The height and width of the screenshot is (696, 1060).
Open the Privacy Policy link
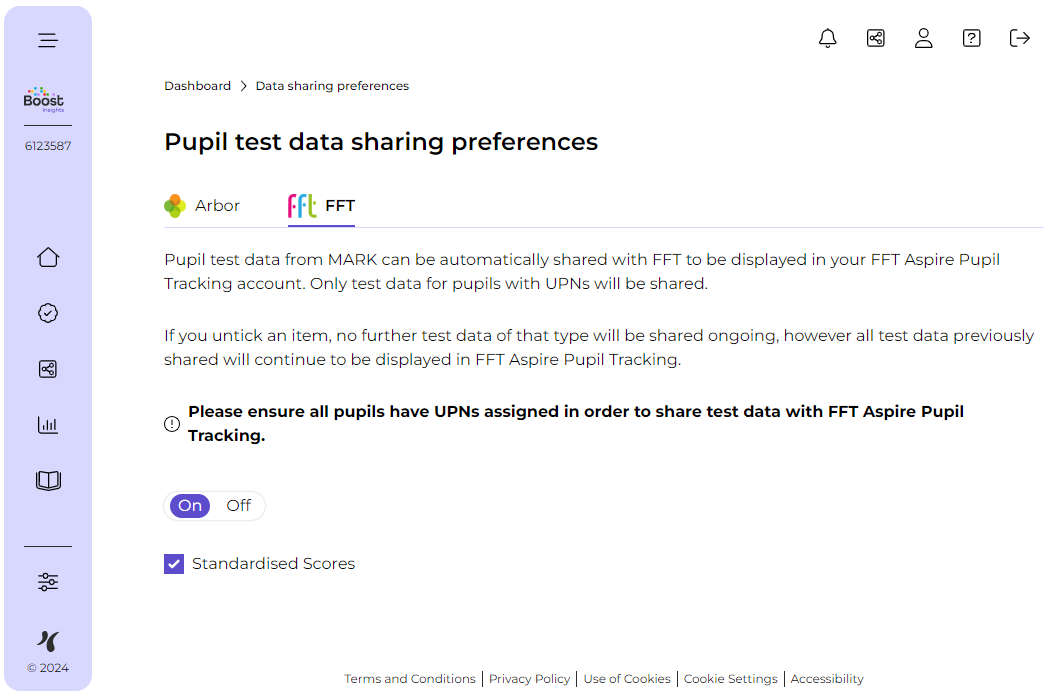point(529,679)
